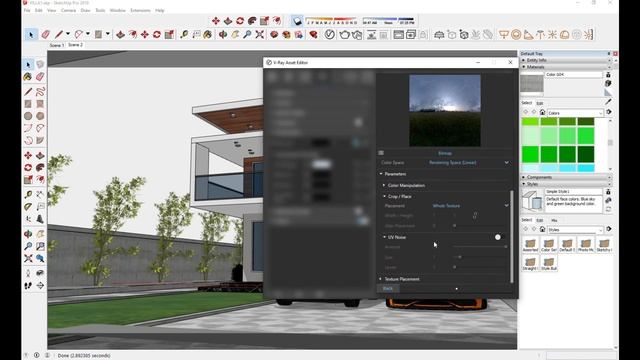Pick the darkest green swatch in Materials
Viewport: 640px width, 360px height.
586,155
